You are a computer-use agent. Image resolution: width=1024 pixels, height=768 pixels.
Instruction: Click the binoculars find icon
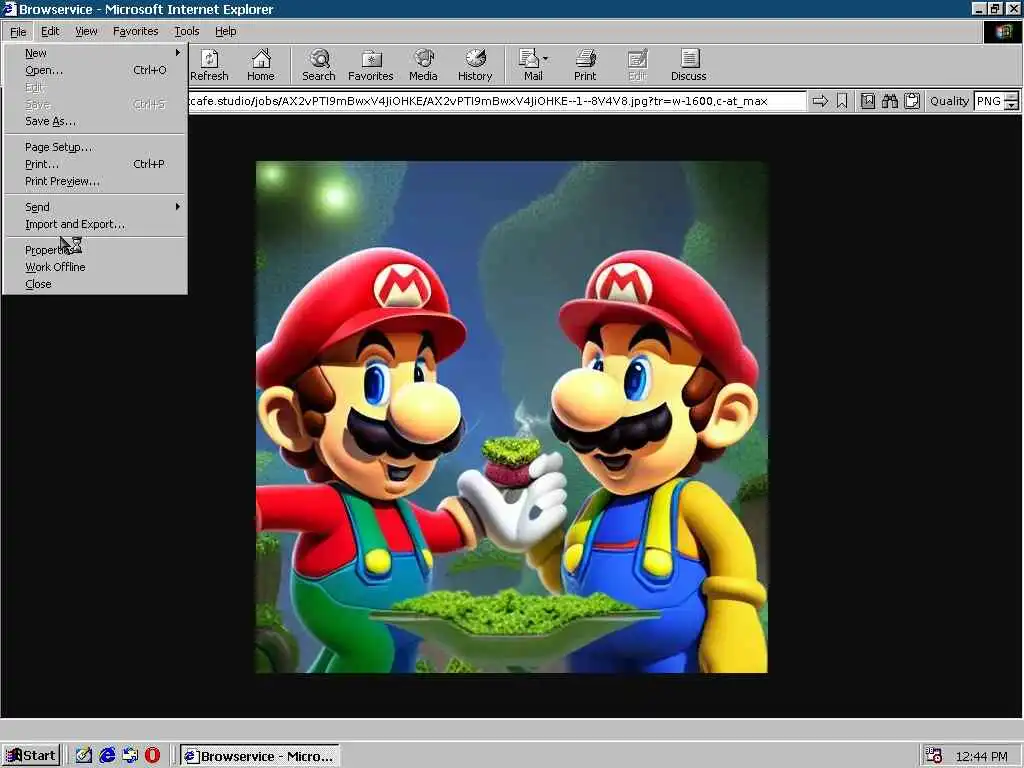tap(889, 101)
